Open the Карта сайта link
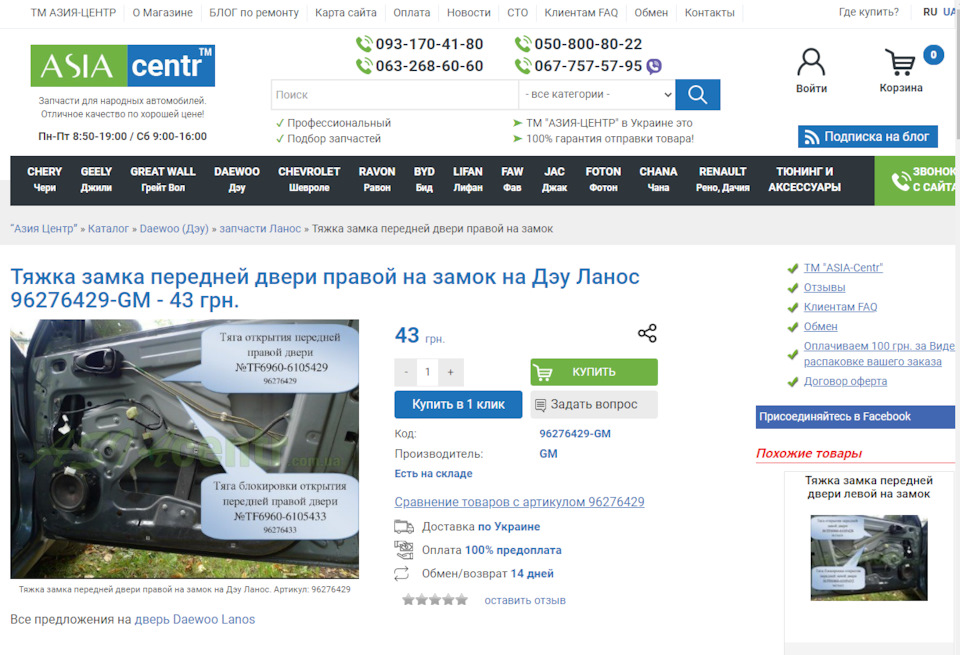Image resolution: width=960 pixels, height=655 pixels. pyautogui.click(x=346, y=12)
